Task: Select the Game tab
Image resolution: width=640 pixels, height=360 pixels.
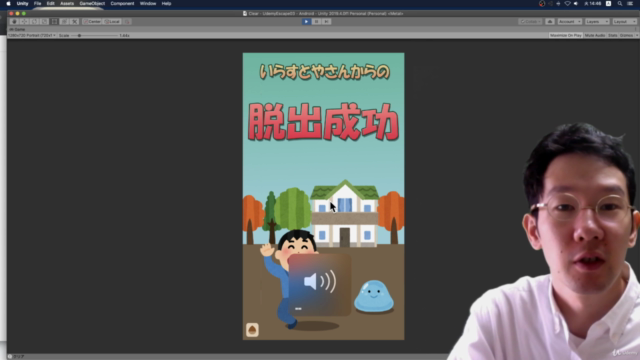Action: [x=17, y=29]
